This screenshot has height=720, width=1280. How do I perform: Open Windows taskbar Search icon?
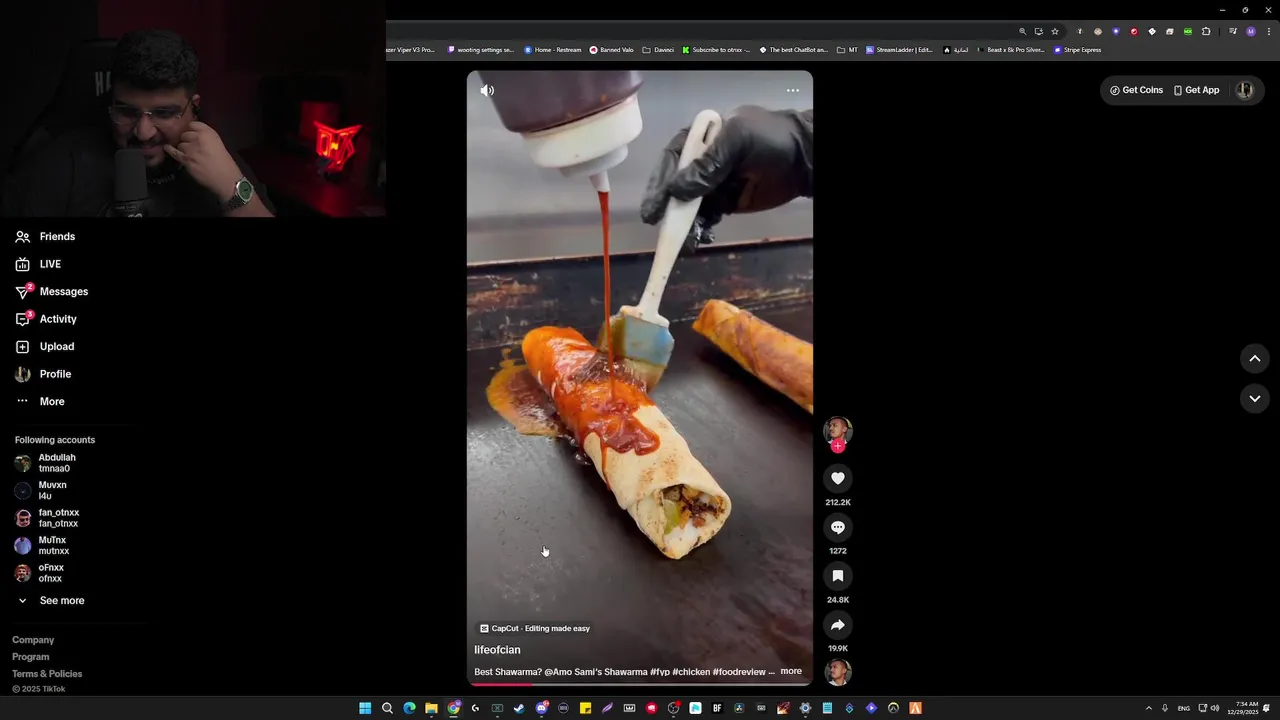coord(387,708)
